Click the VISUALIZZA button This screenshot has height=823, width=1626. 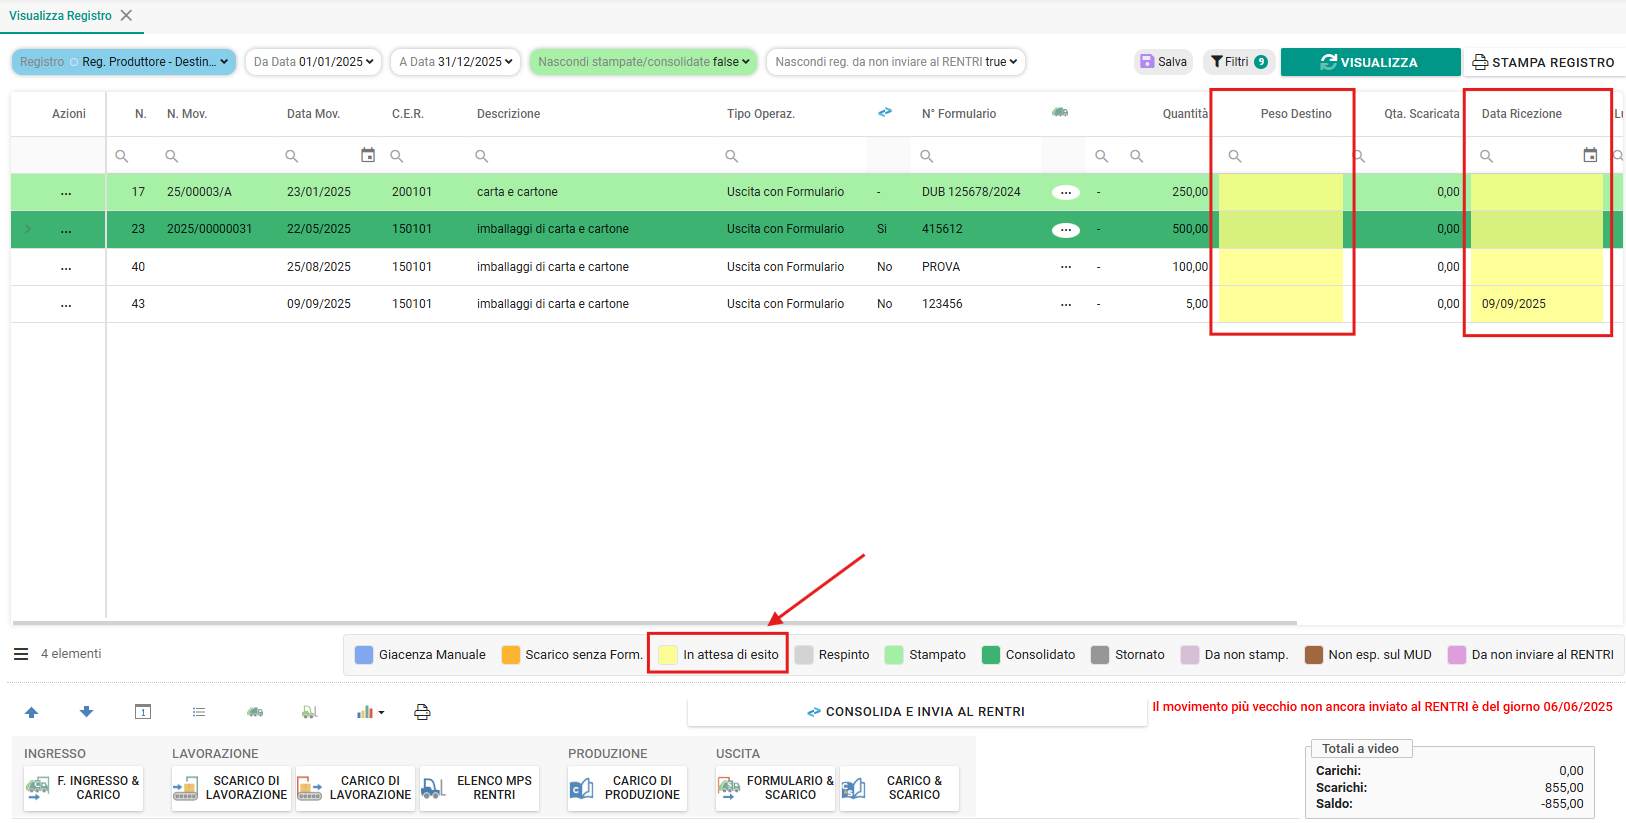point(1370,62)
